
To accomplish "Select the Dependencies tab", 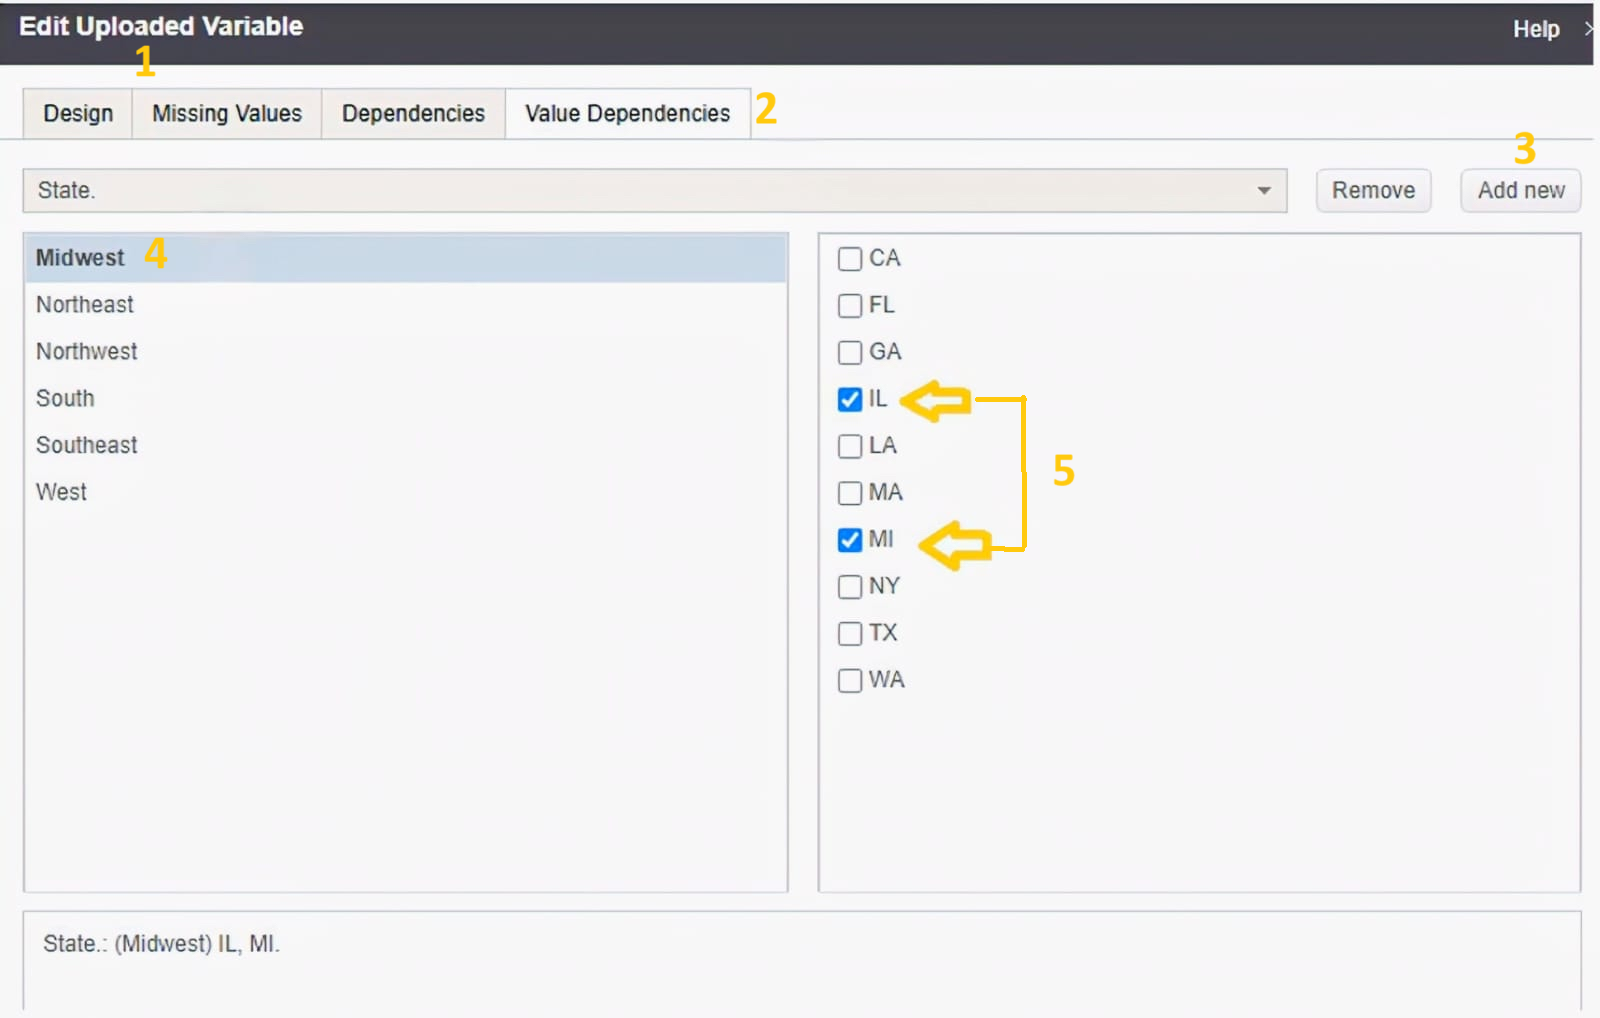I will (413, 113).
